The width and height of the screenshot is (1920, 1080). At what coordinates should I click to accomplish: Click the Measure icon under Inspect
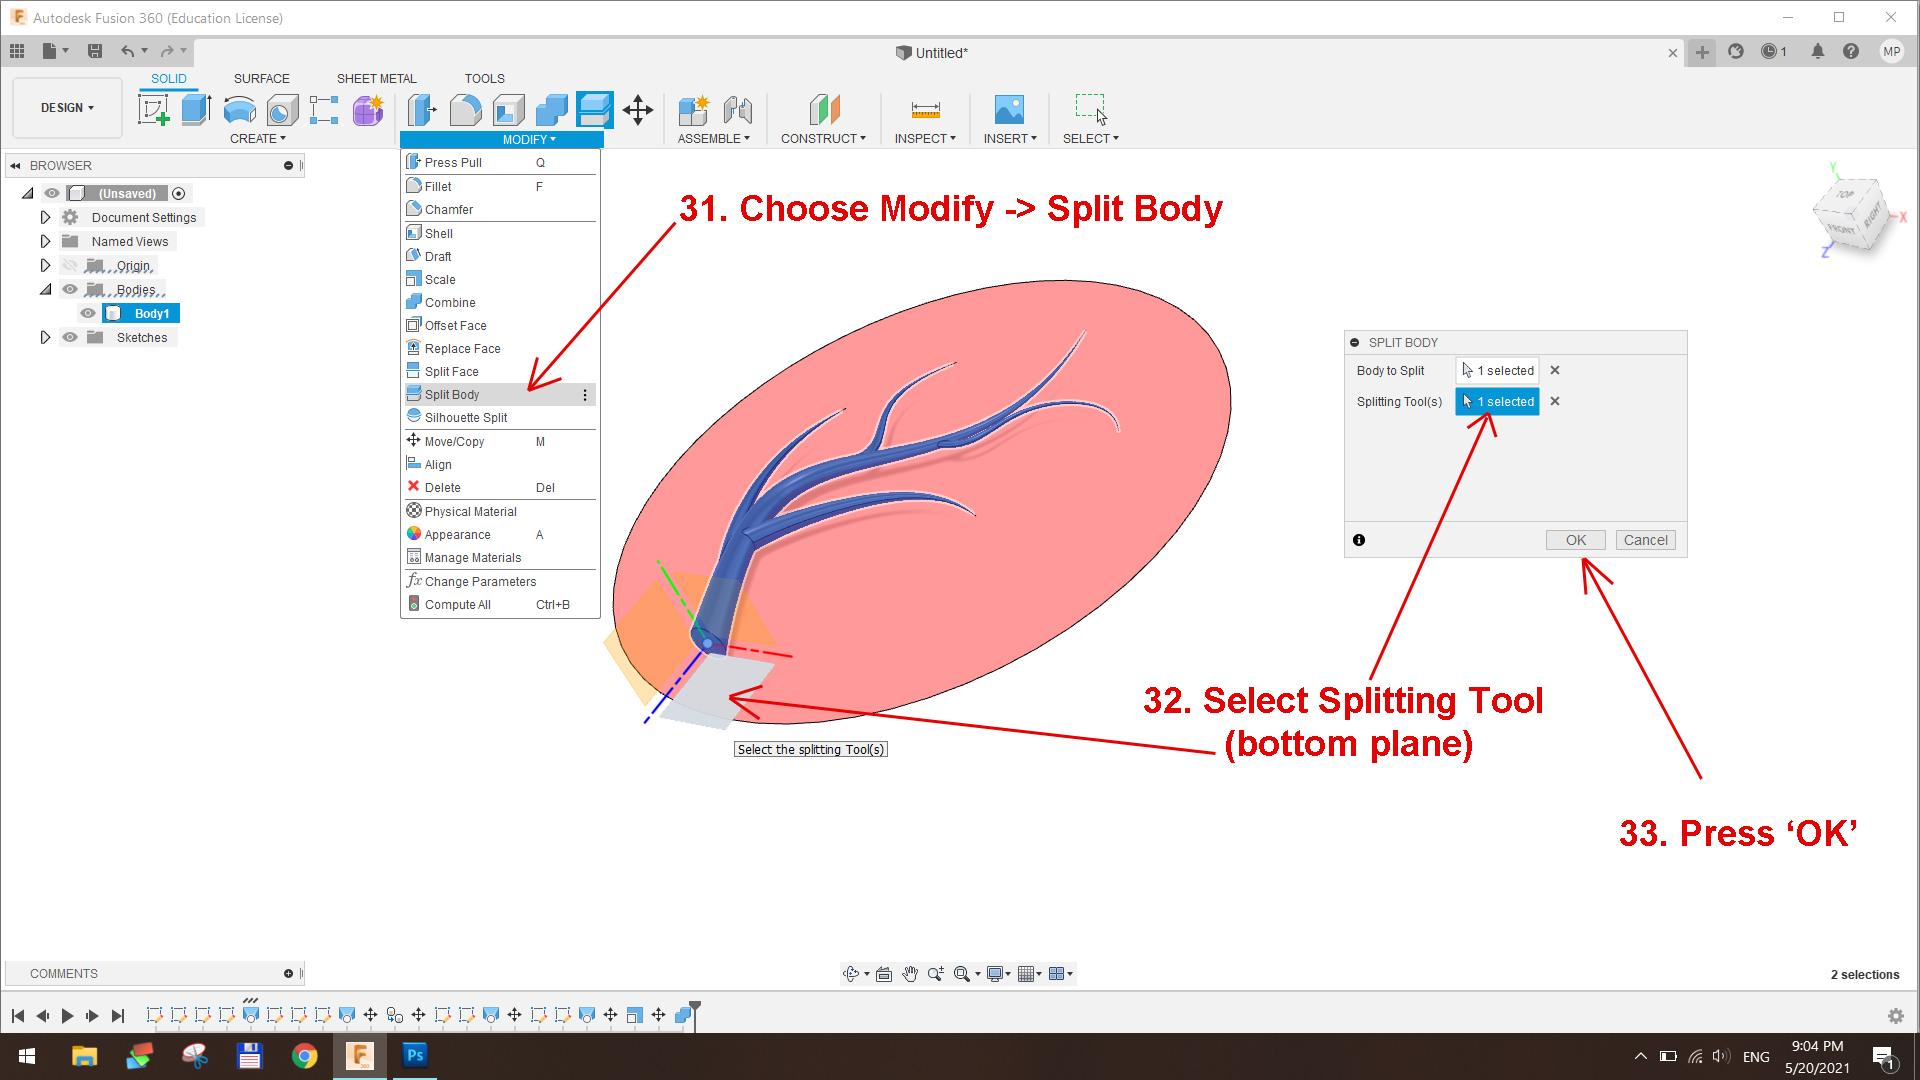[x=925, y=109]
